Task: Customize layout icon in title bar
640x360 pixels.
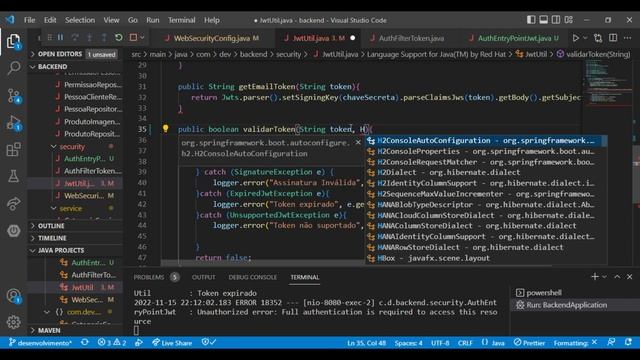Action: pyautogui.click(x=569, y=20)
